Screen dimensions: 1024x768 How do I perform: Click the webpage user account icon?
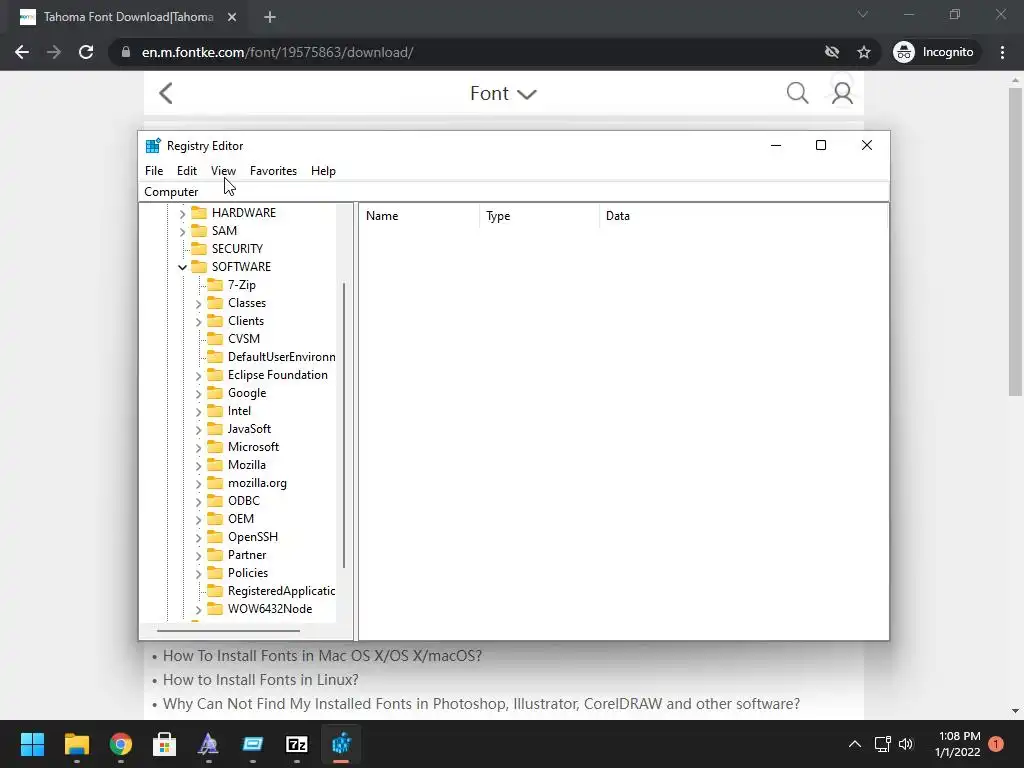point(842,93)
